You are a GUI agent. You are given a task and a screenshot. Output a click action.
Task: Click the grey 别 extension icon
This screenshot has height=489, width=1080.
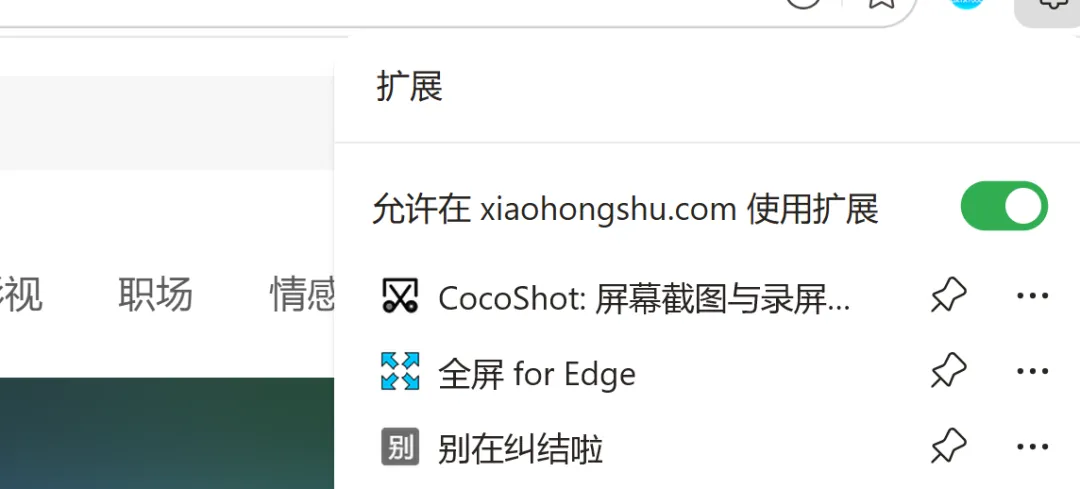point(400,447)
